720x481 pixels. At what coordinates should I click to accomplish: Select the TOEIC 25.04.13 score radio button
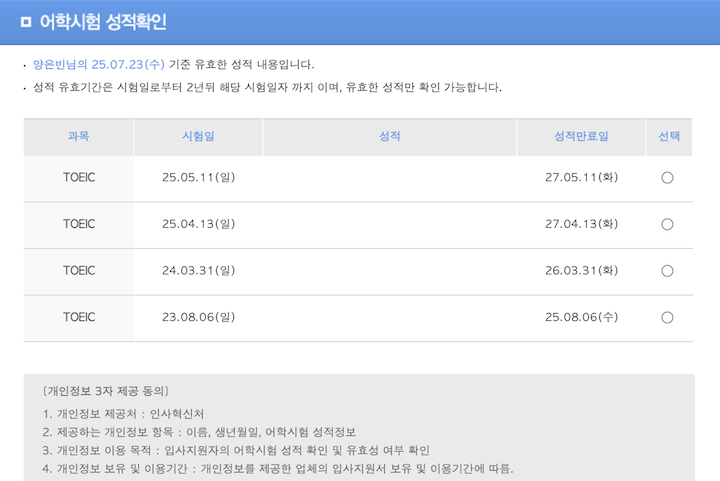[667, 224]
